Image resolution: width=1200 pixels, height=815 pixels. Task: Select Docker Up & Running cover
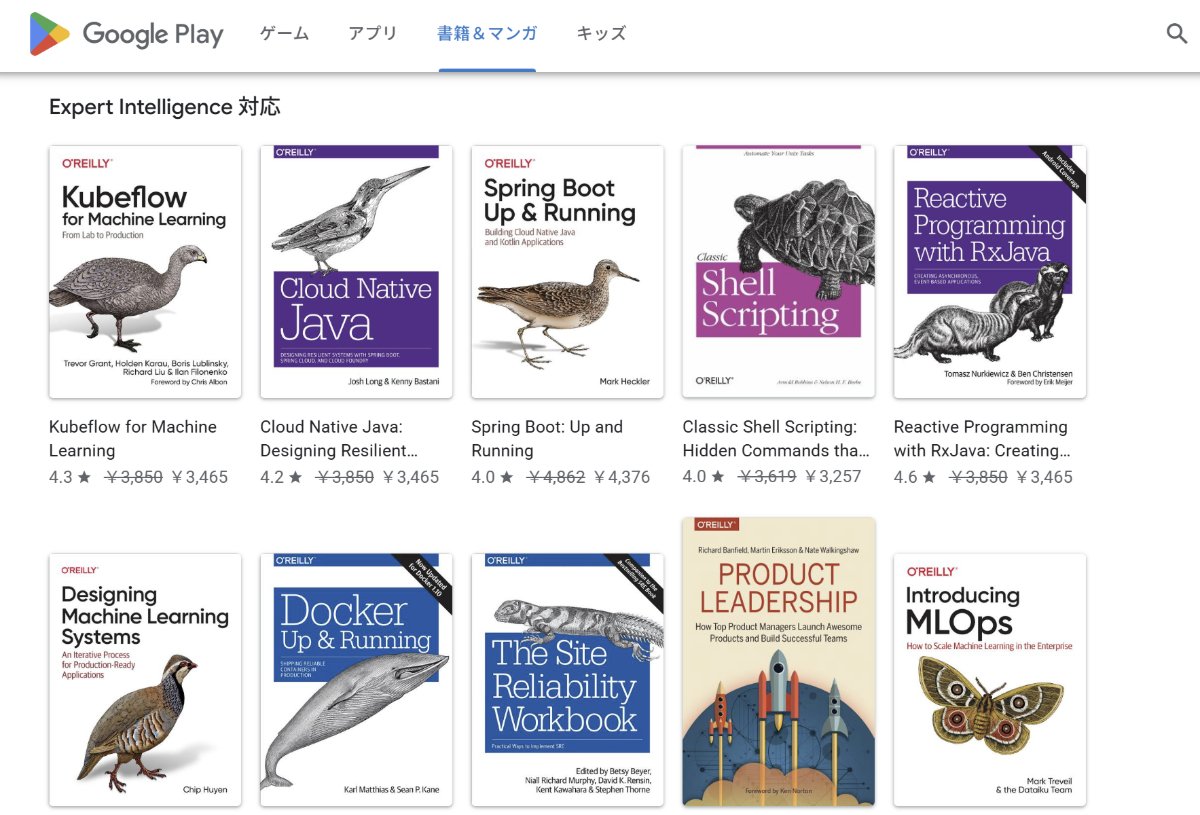click(356, 680)
